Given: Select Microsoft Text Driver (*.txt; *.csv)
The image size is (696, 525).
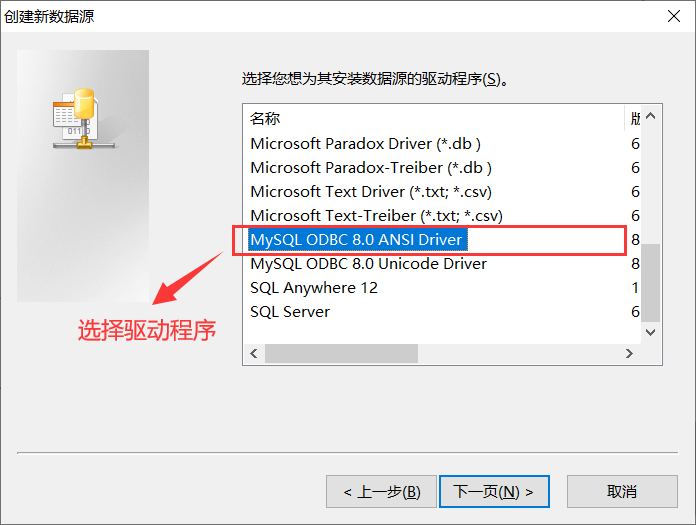Looking at the screenshot, I should 371,192.
